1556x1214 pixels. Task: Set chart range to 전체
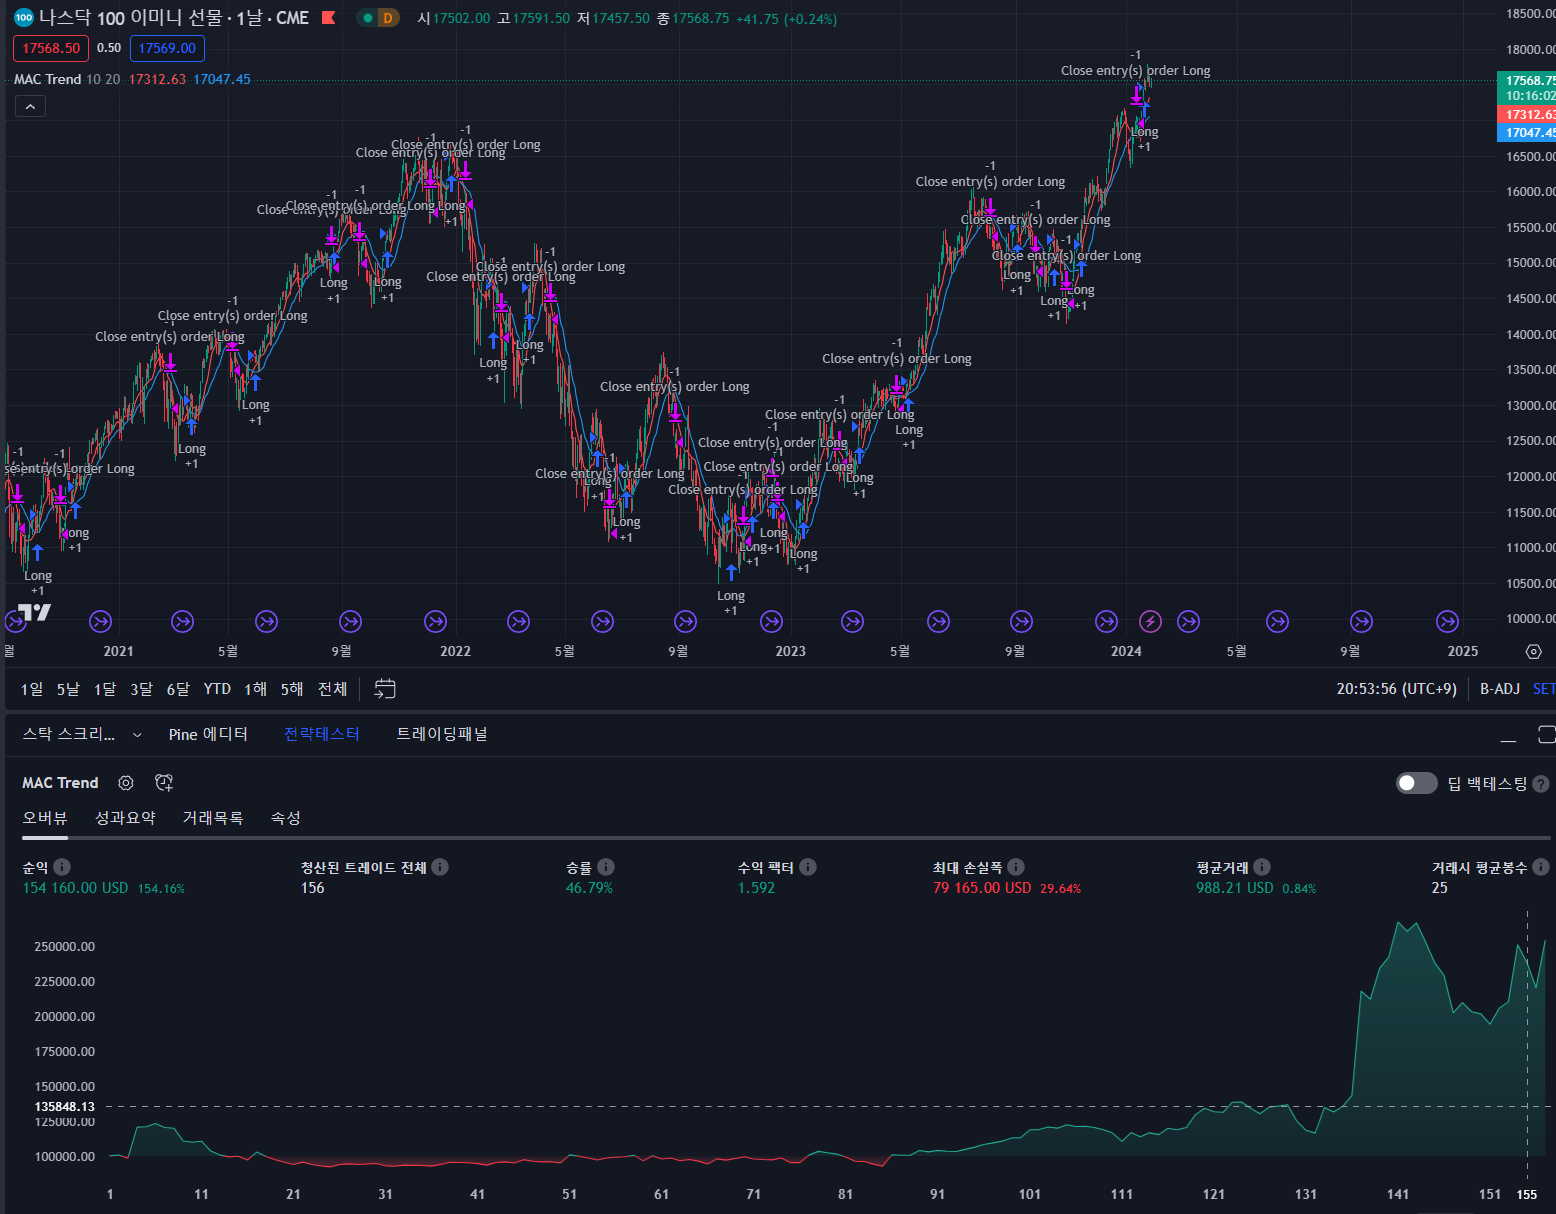[333, 689]
